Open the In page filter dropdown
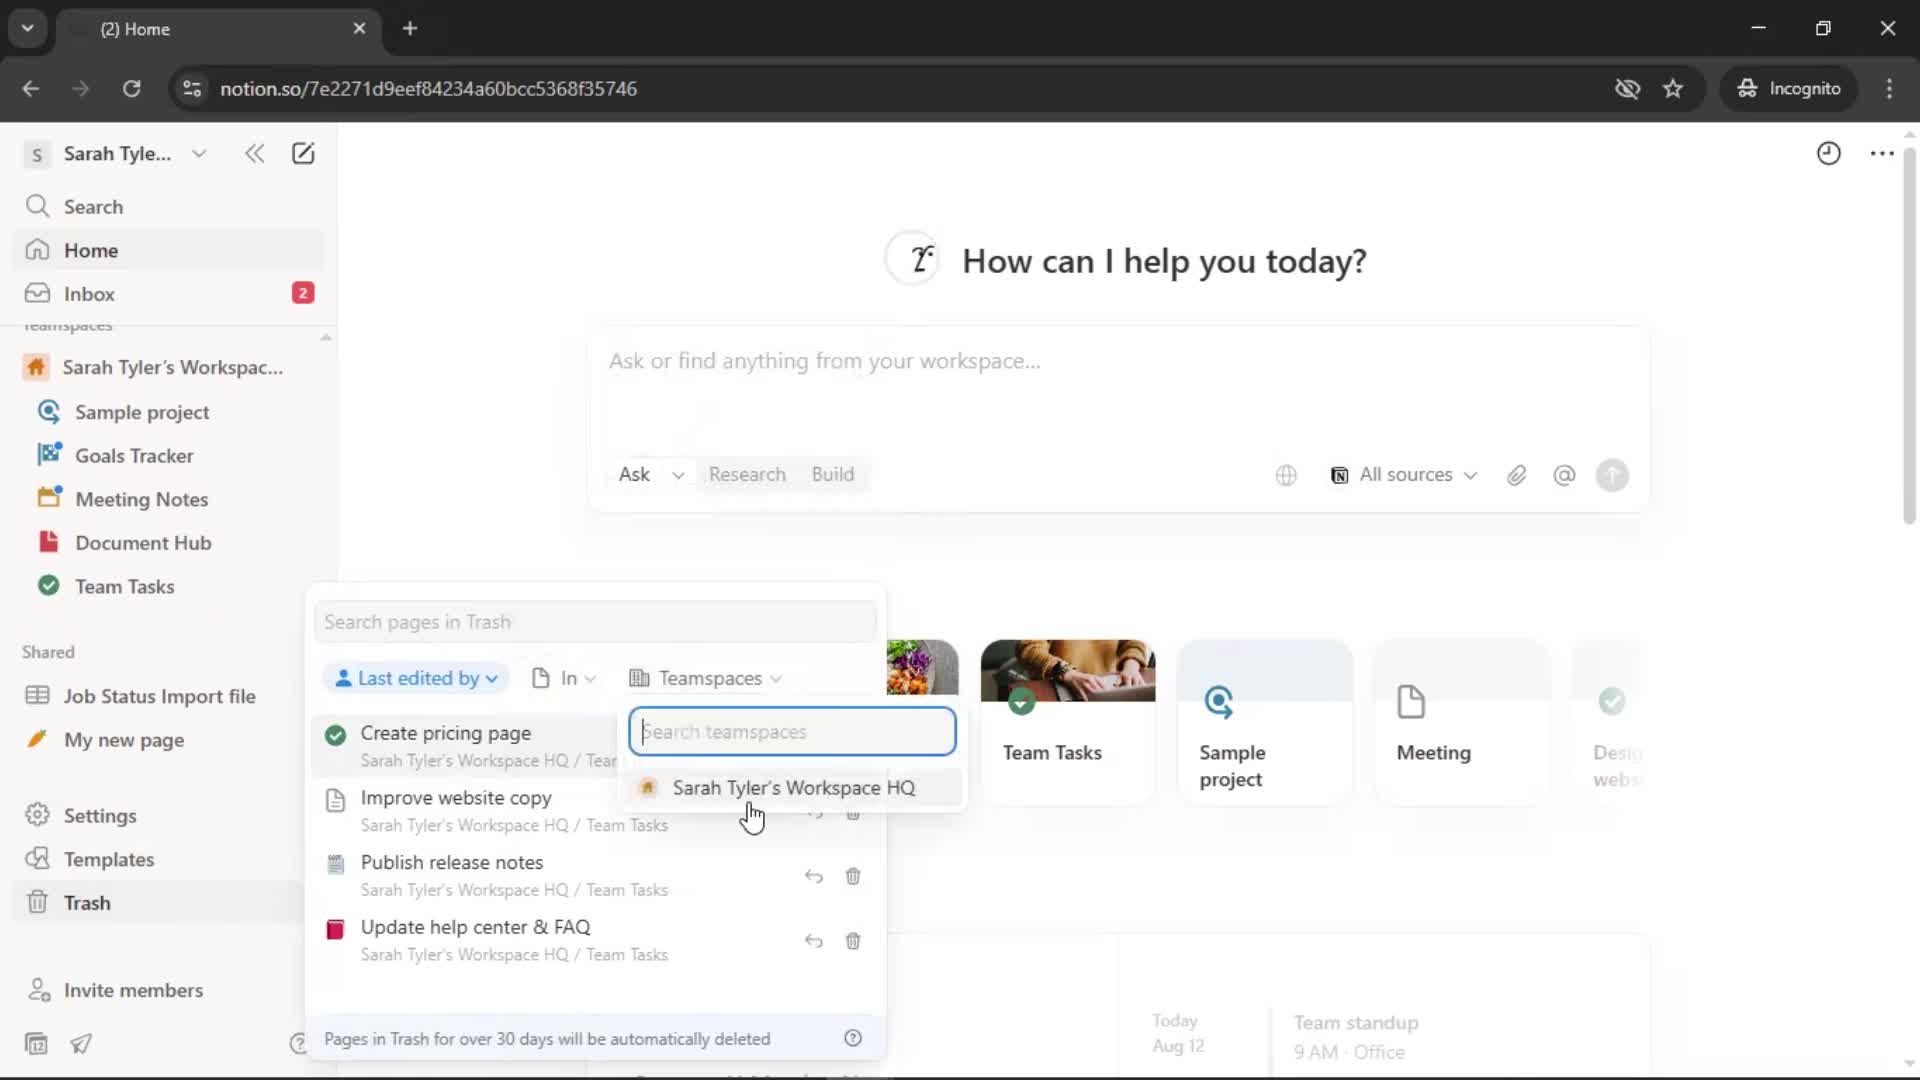The image size is (1920, 1080). point(564,678)
